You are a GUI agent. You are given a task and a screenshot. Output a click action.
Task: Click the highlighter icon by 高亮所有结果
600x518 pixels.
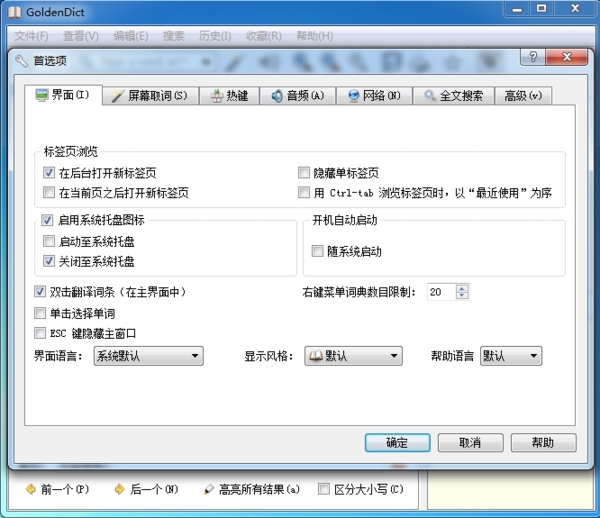pyautogui.click(x=209, y=489)
